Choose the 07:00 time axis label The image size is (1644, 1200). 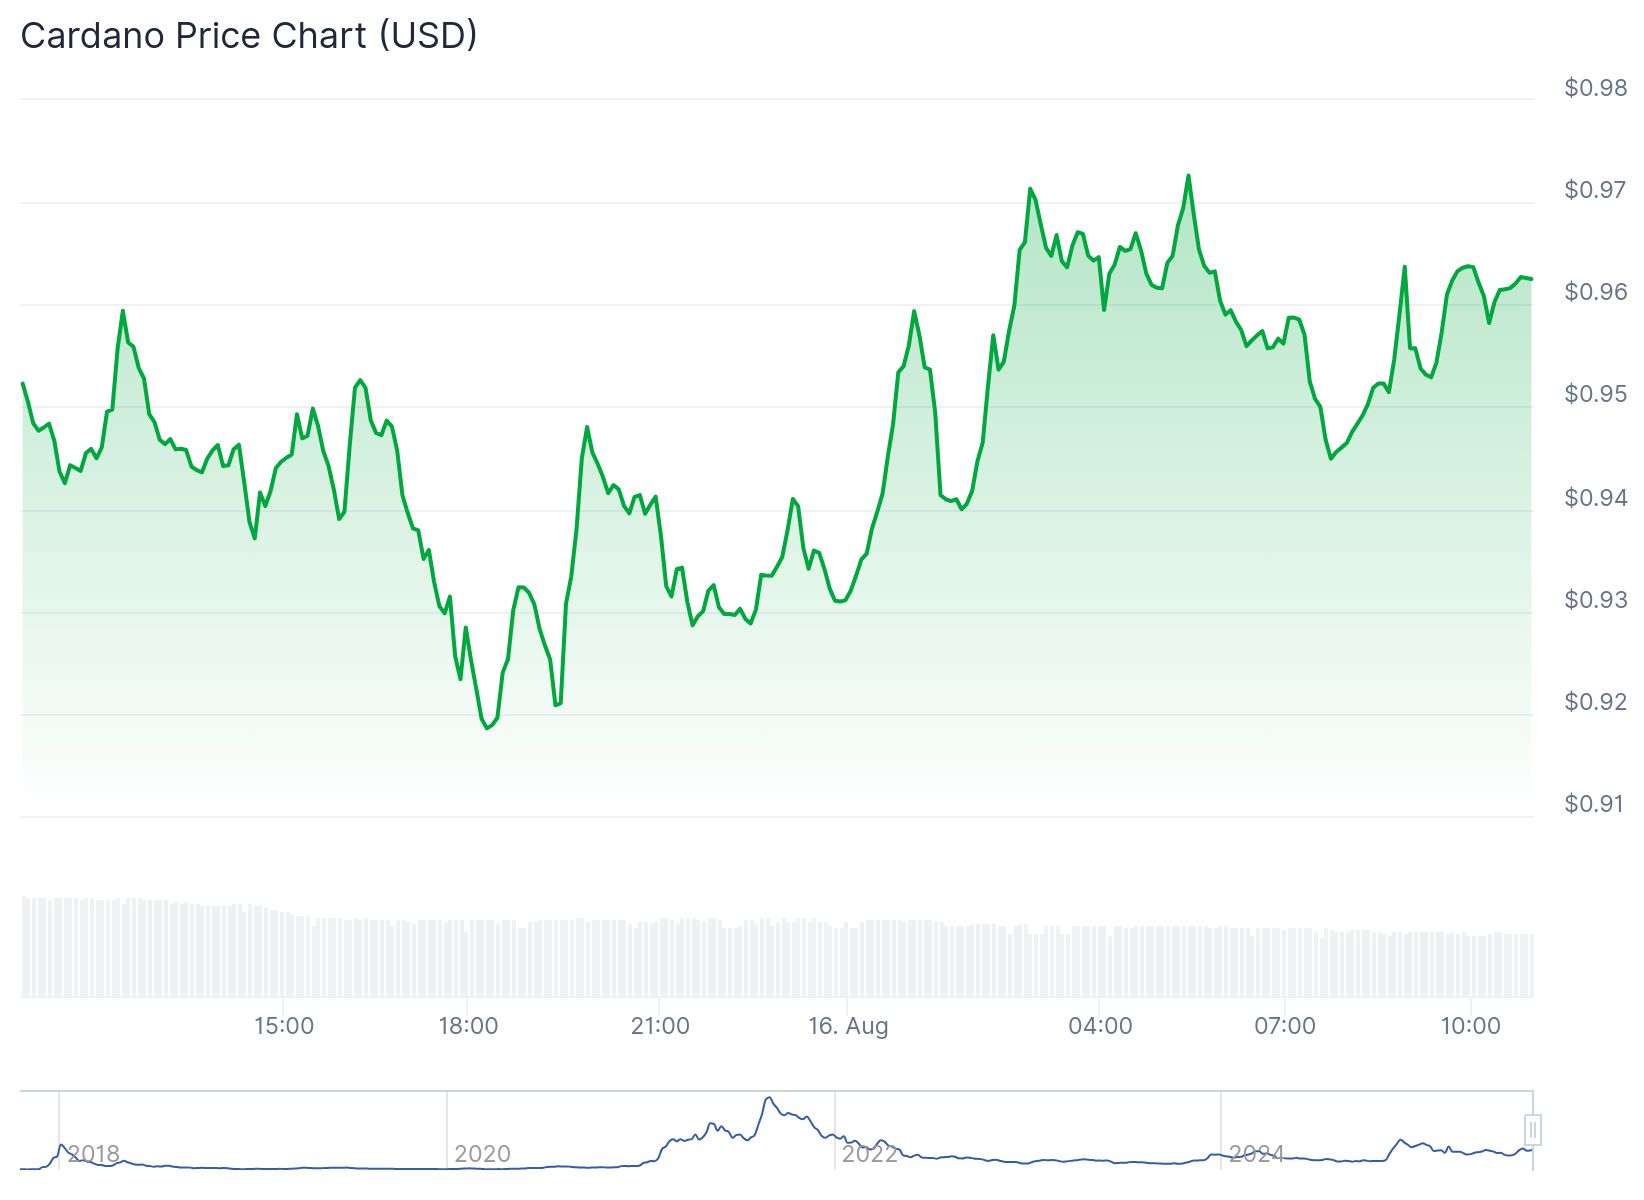pos(1285,1026)
